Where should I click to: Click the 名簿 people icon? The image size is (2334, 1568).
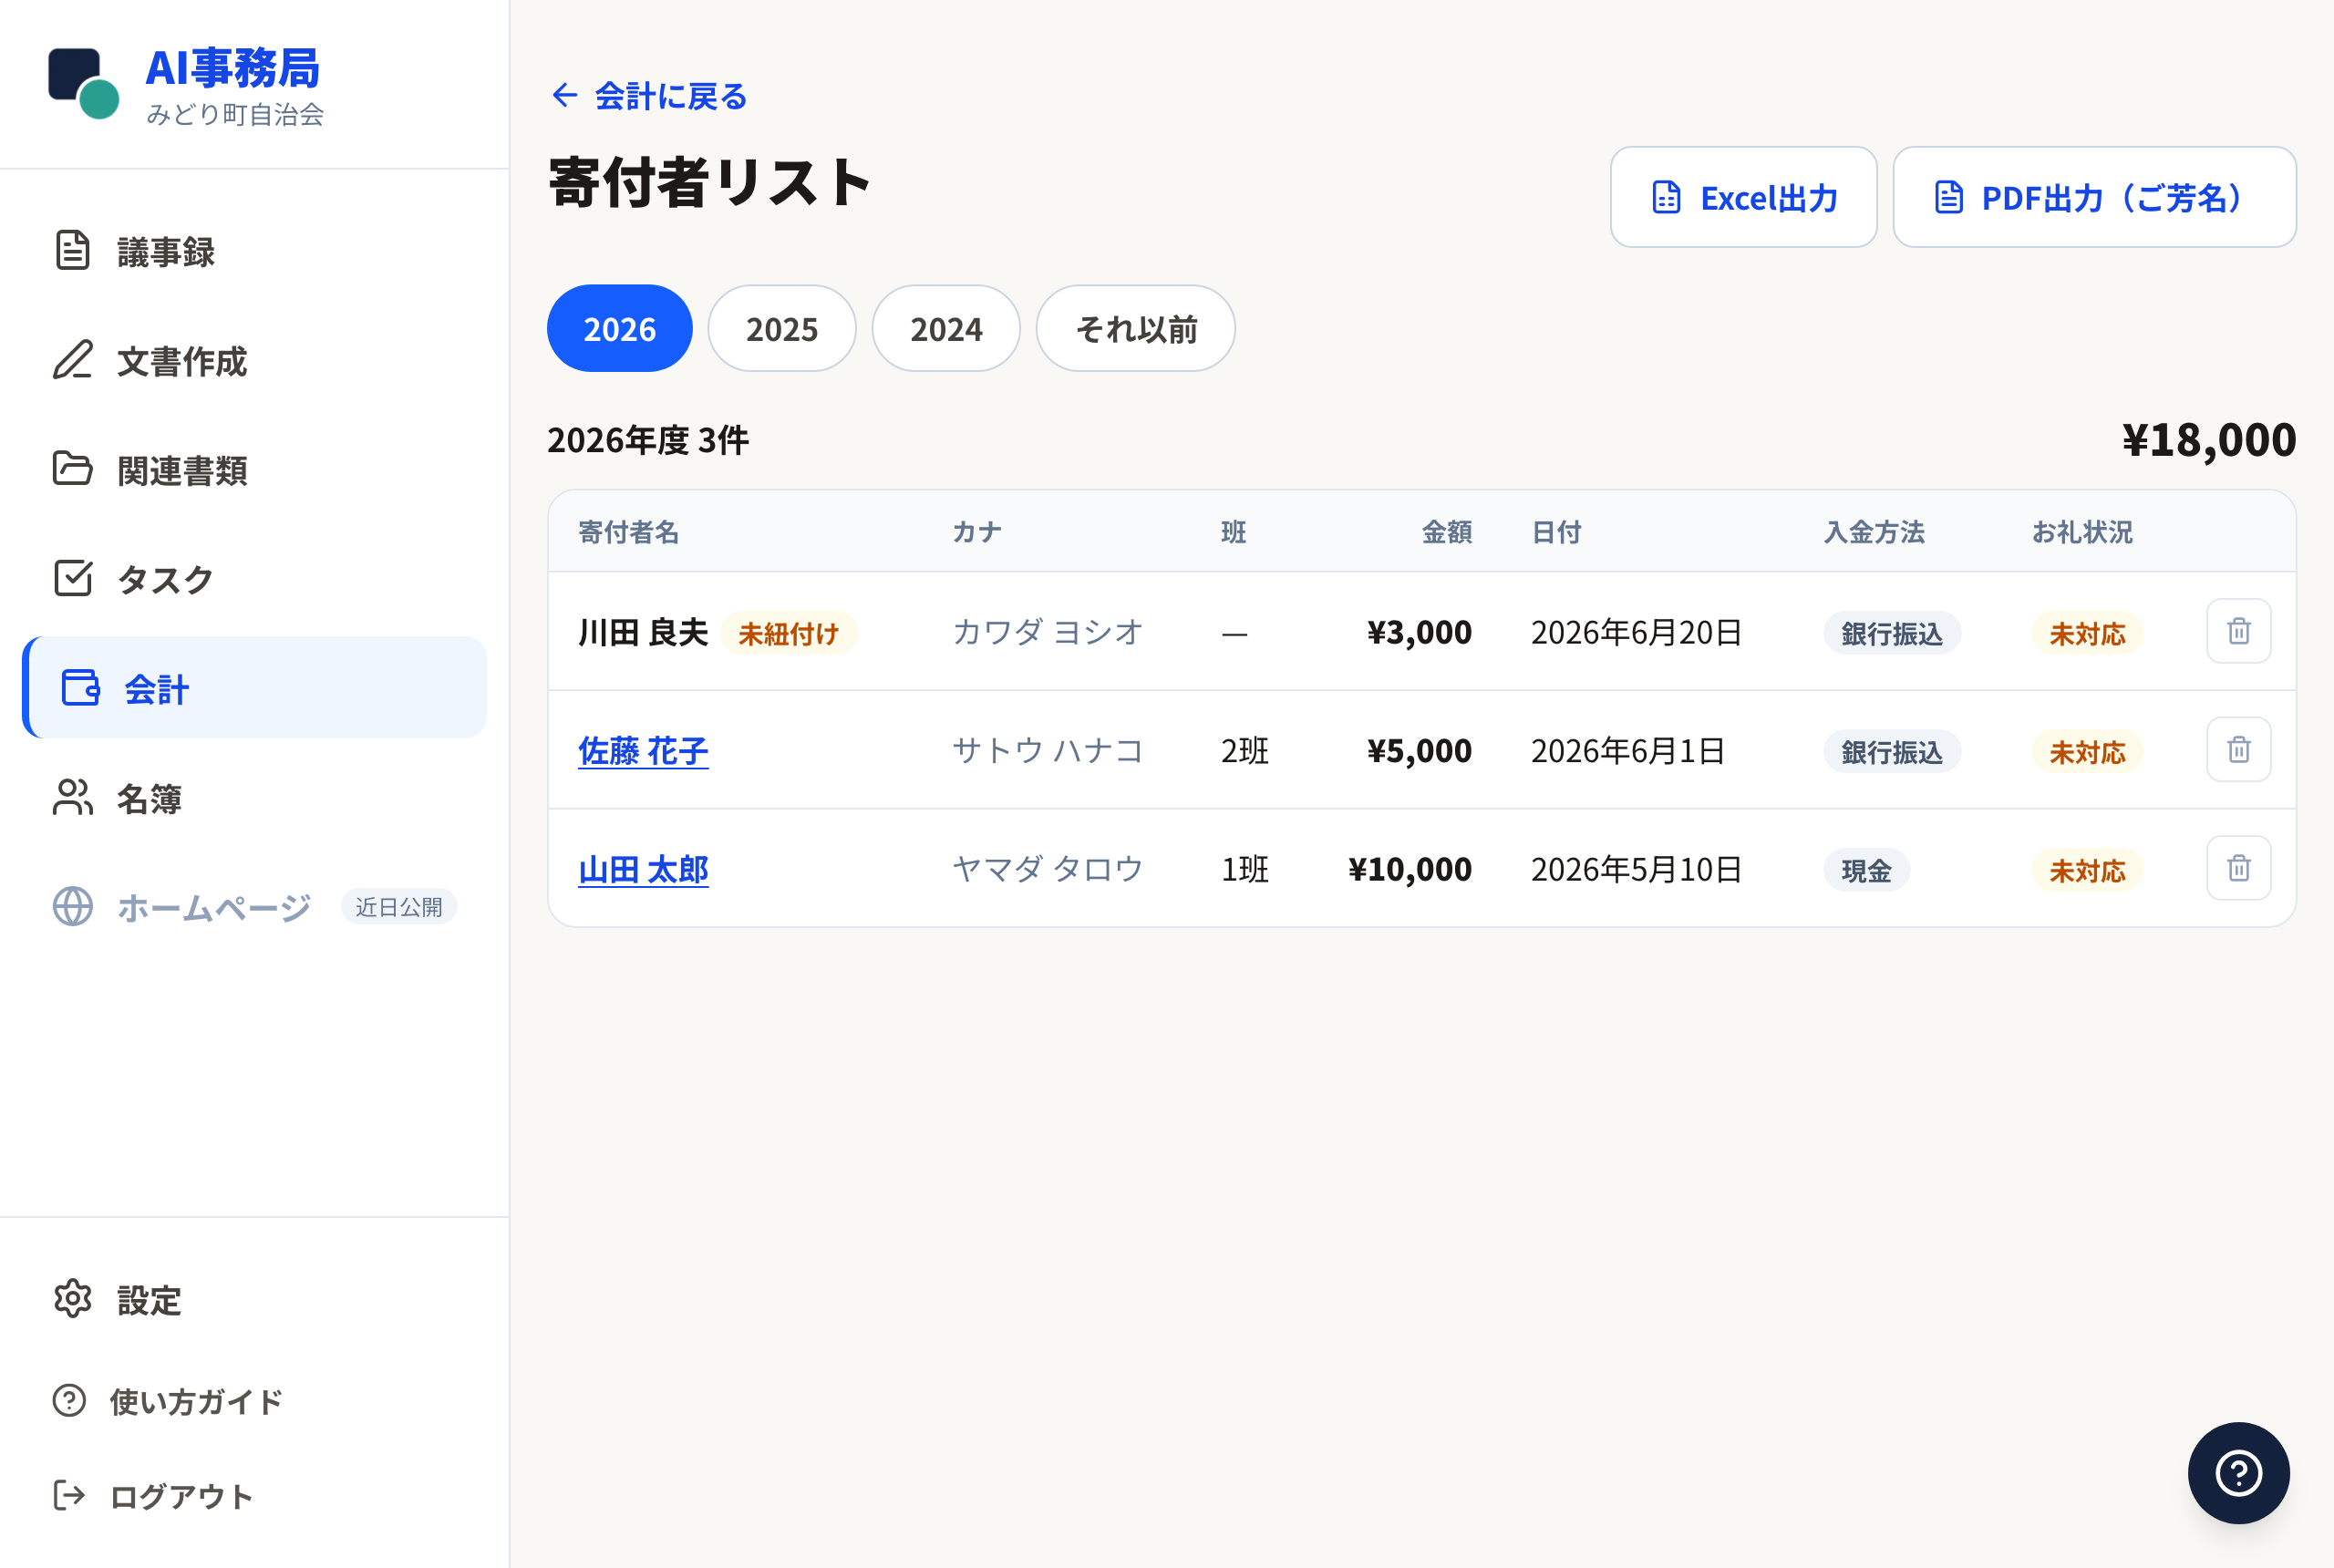pyautogui.click(x=72, y=797)
